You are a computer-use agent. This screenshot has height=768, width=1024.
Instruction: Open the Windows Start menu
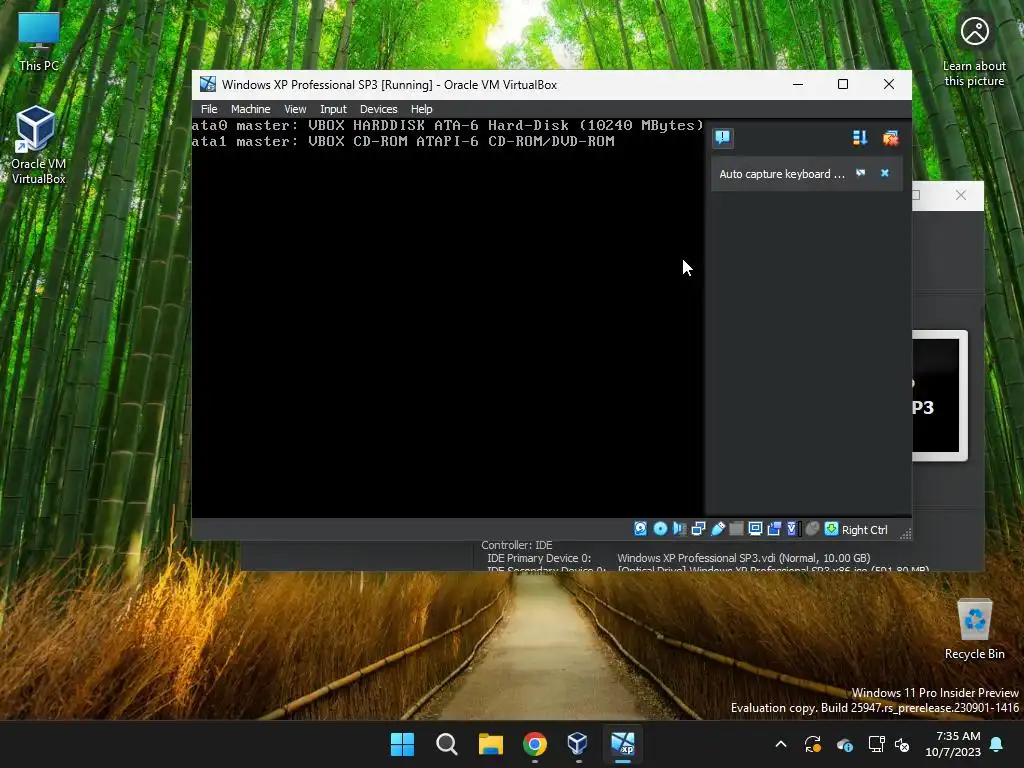pos(402,744)
